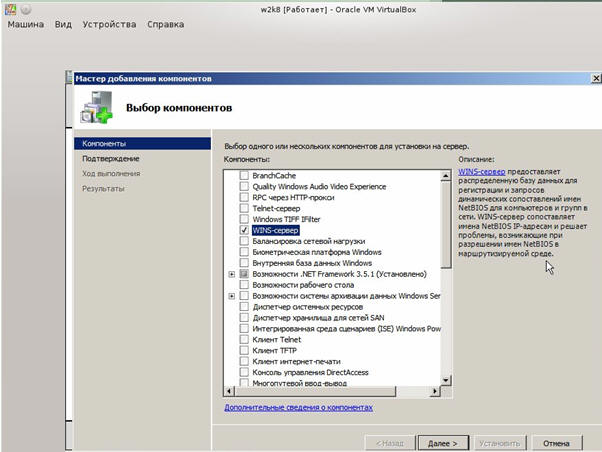This screenshot has height=452, width=602.
Task: Check Quality Windows Audio Video Experience
Action: click(244, 187)
